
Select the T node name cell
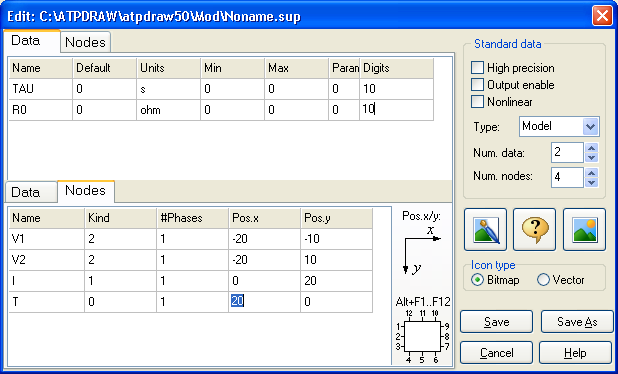47,301
